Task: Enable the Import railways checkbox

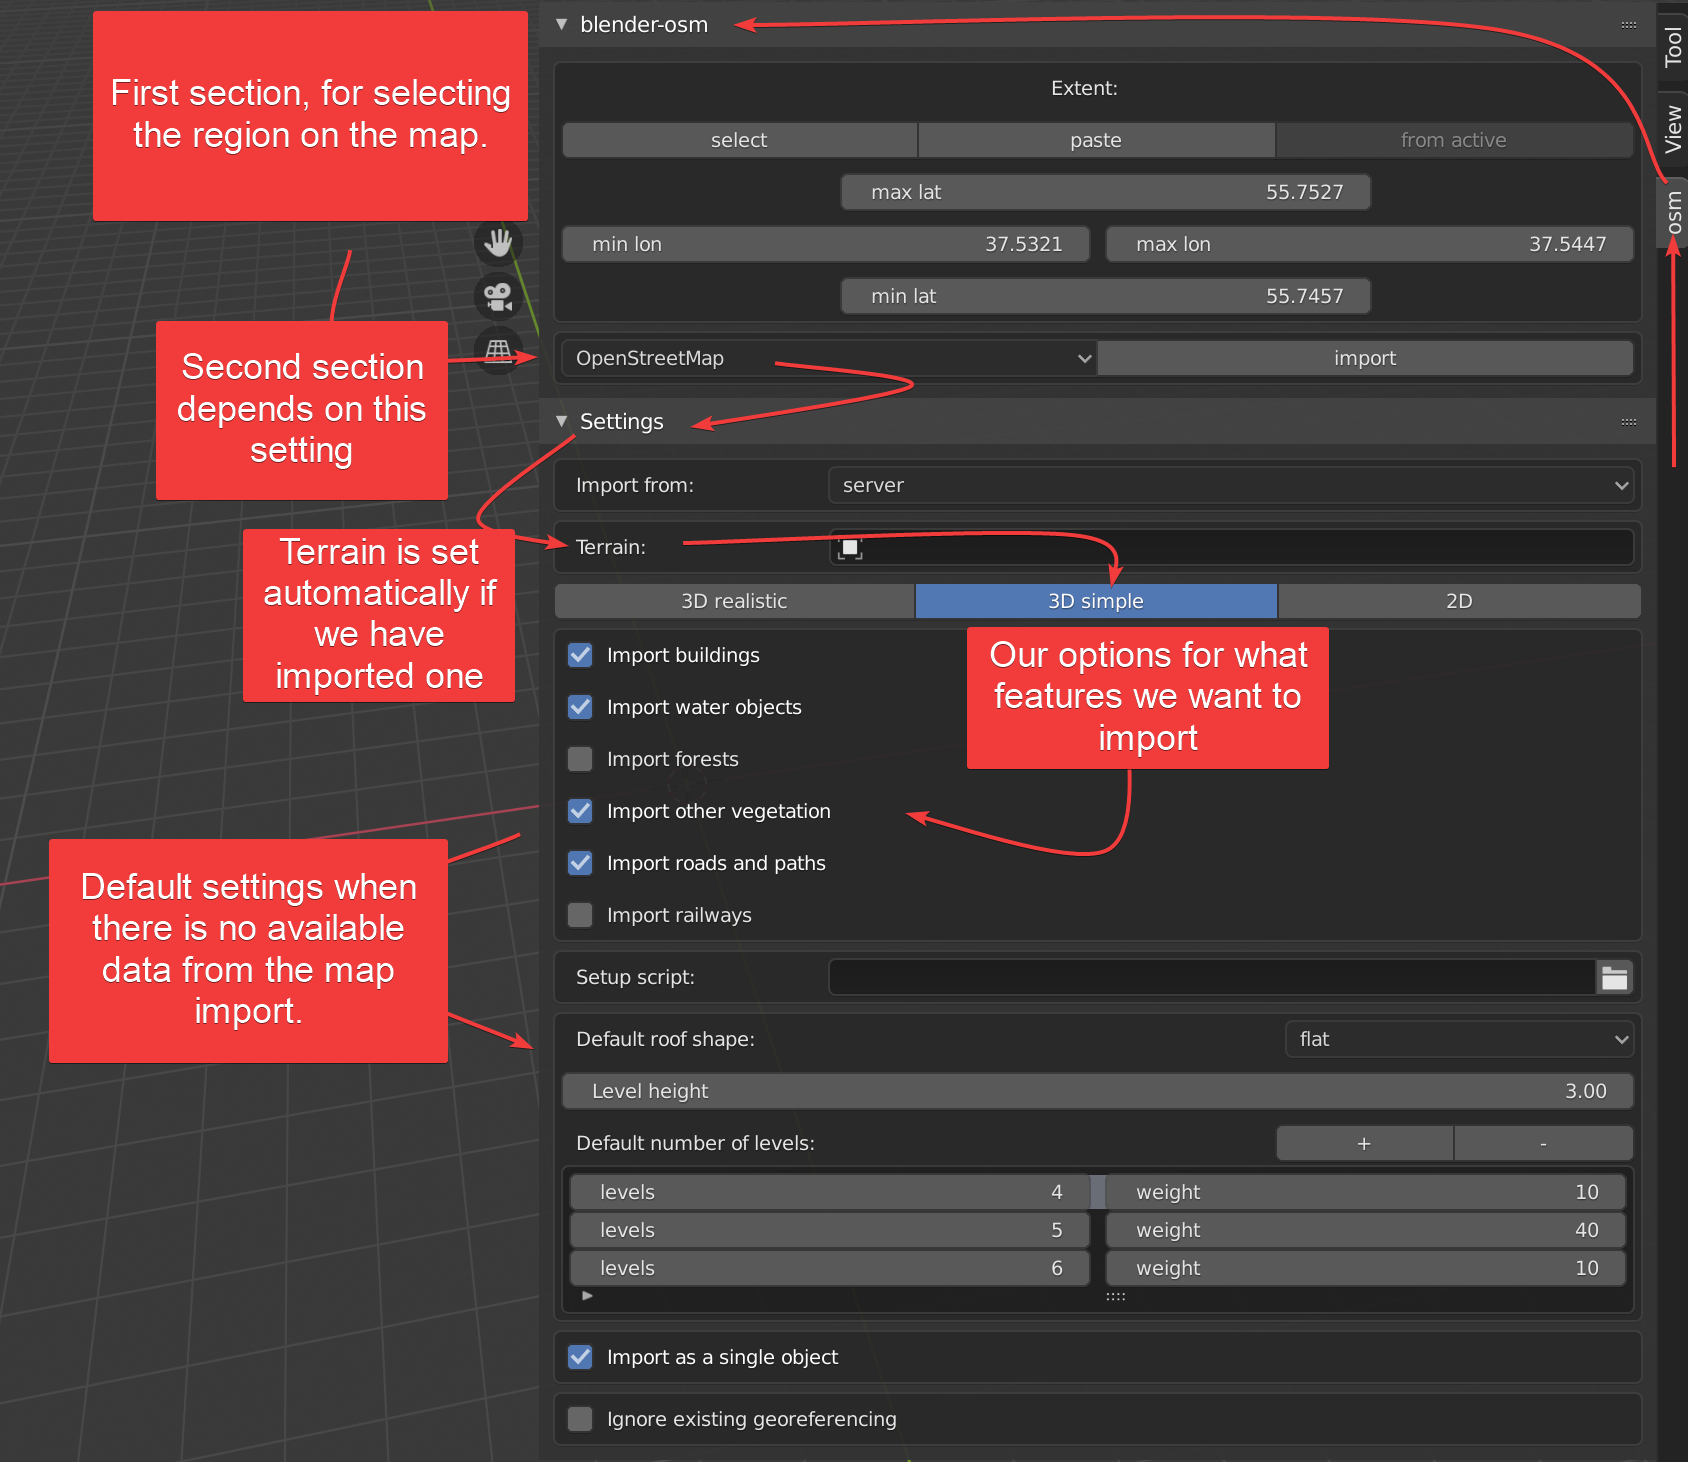Action: click(x=580, y=915)
